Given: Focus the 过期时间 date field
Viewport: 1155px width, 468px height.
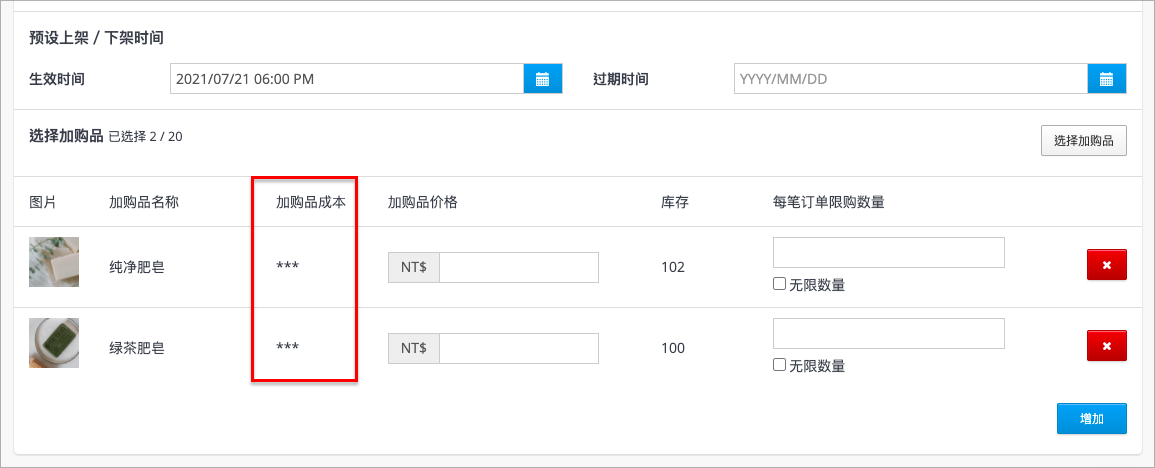Looking at the screenshot, I should point(910,79).
